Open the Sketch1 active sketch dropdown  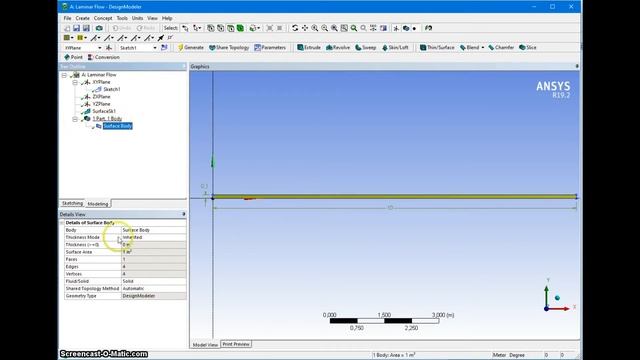click(x=155, y=48)
